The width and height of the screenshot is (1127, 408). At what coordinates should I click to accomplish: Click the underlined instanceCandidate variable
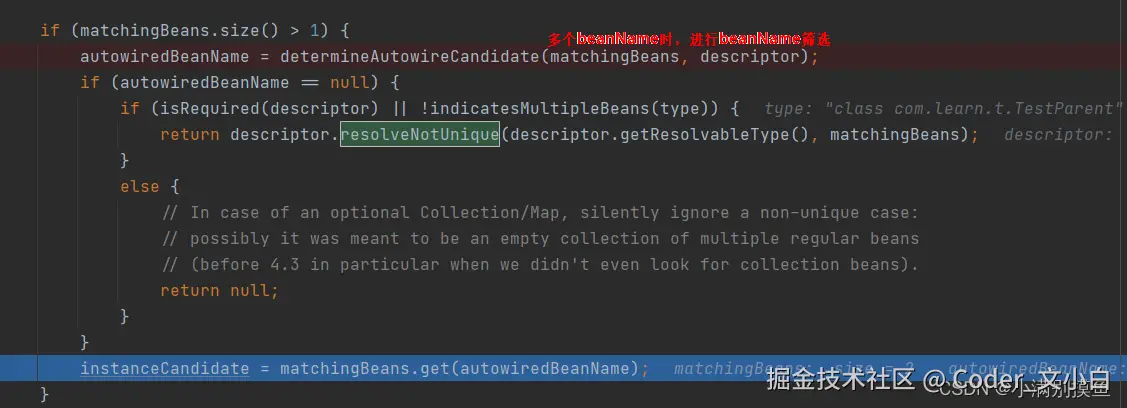coord(165,368)
